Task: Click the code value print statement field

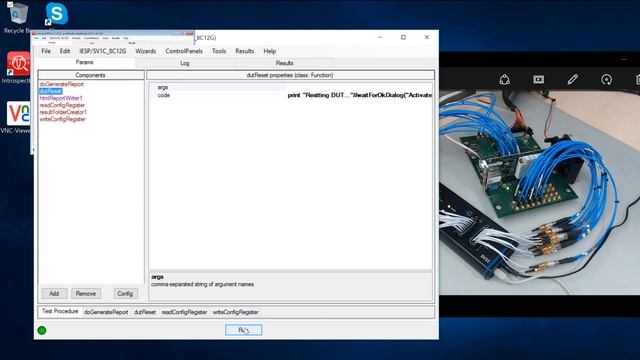Action: click(x=359, y=95)
